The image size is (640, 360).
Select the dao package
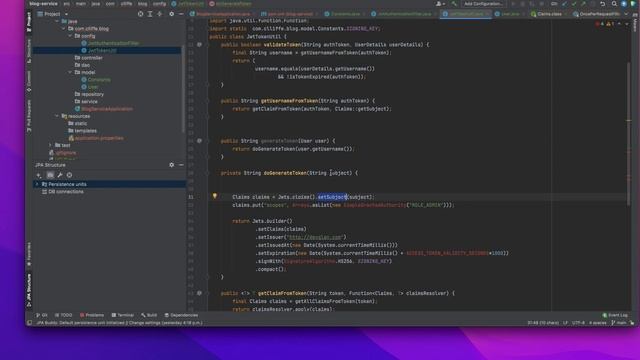82,65
